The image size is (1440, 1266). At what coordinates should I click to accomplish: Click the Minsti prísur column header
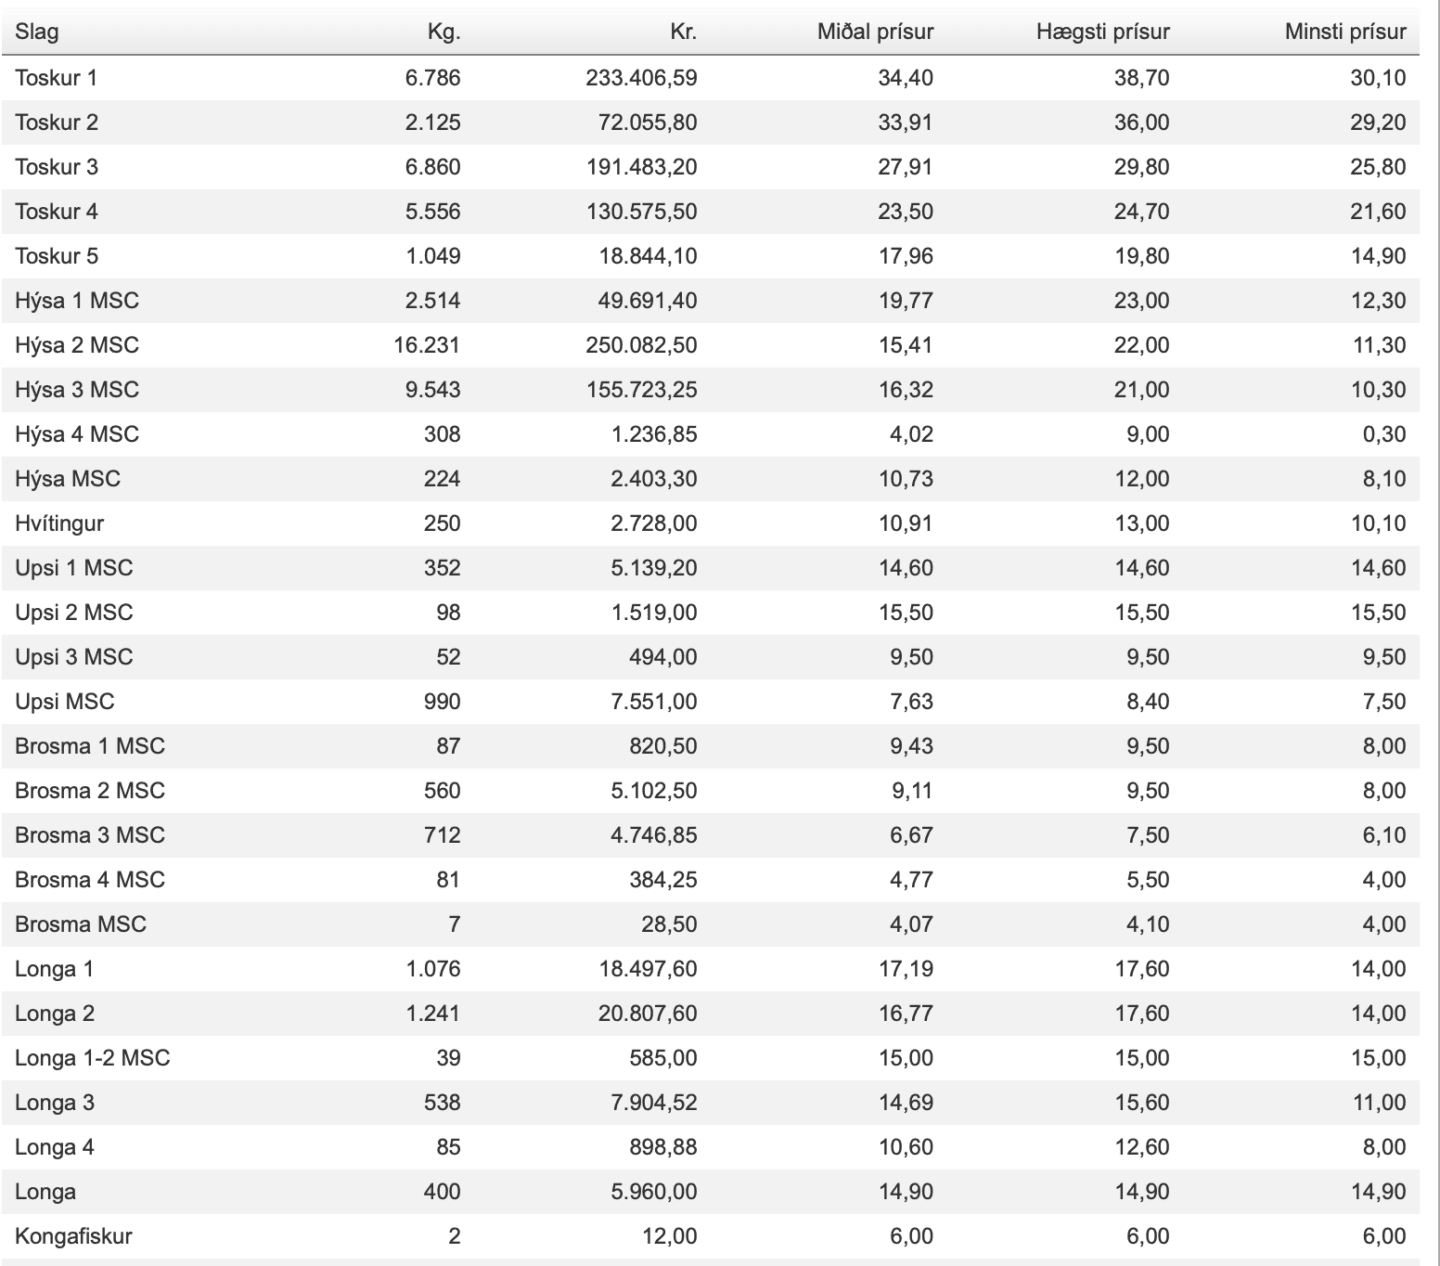(1345, 32)
